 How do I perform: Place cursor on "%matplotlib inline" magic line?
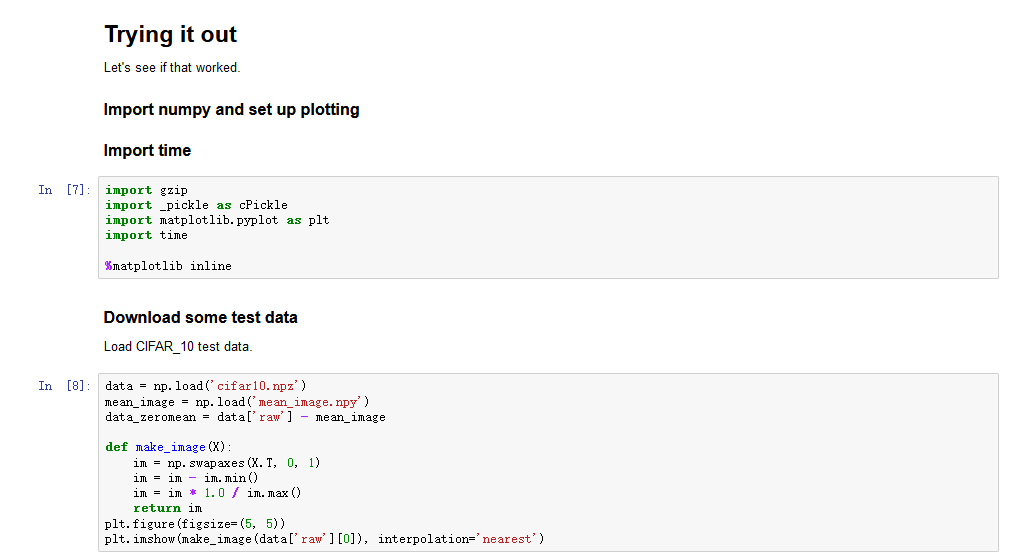click(x=168, y=266)
